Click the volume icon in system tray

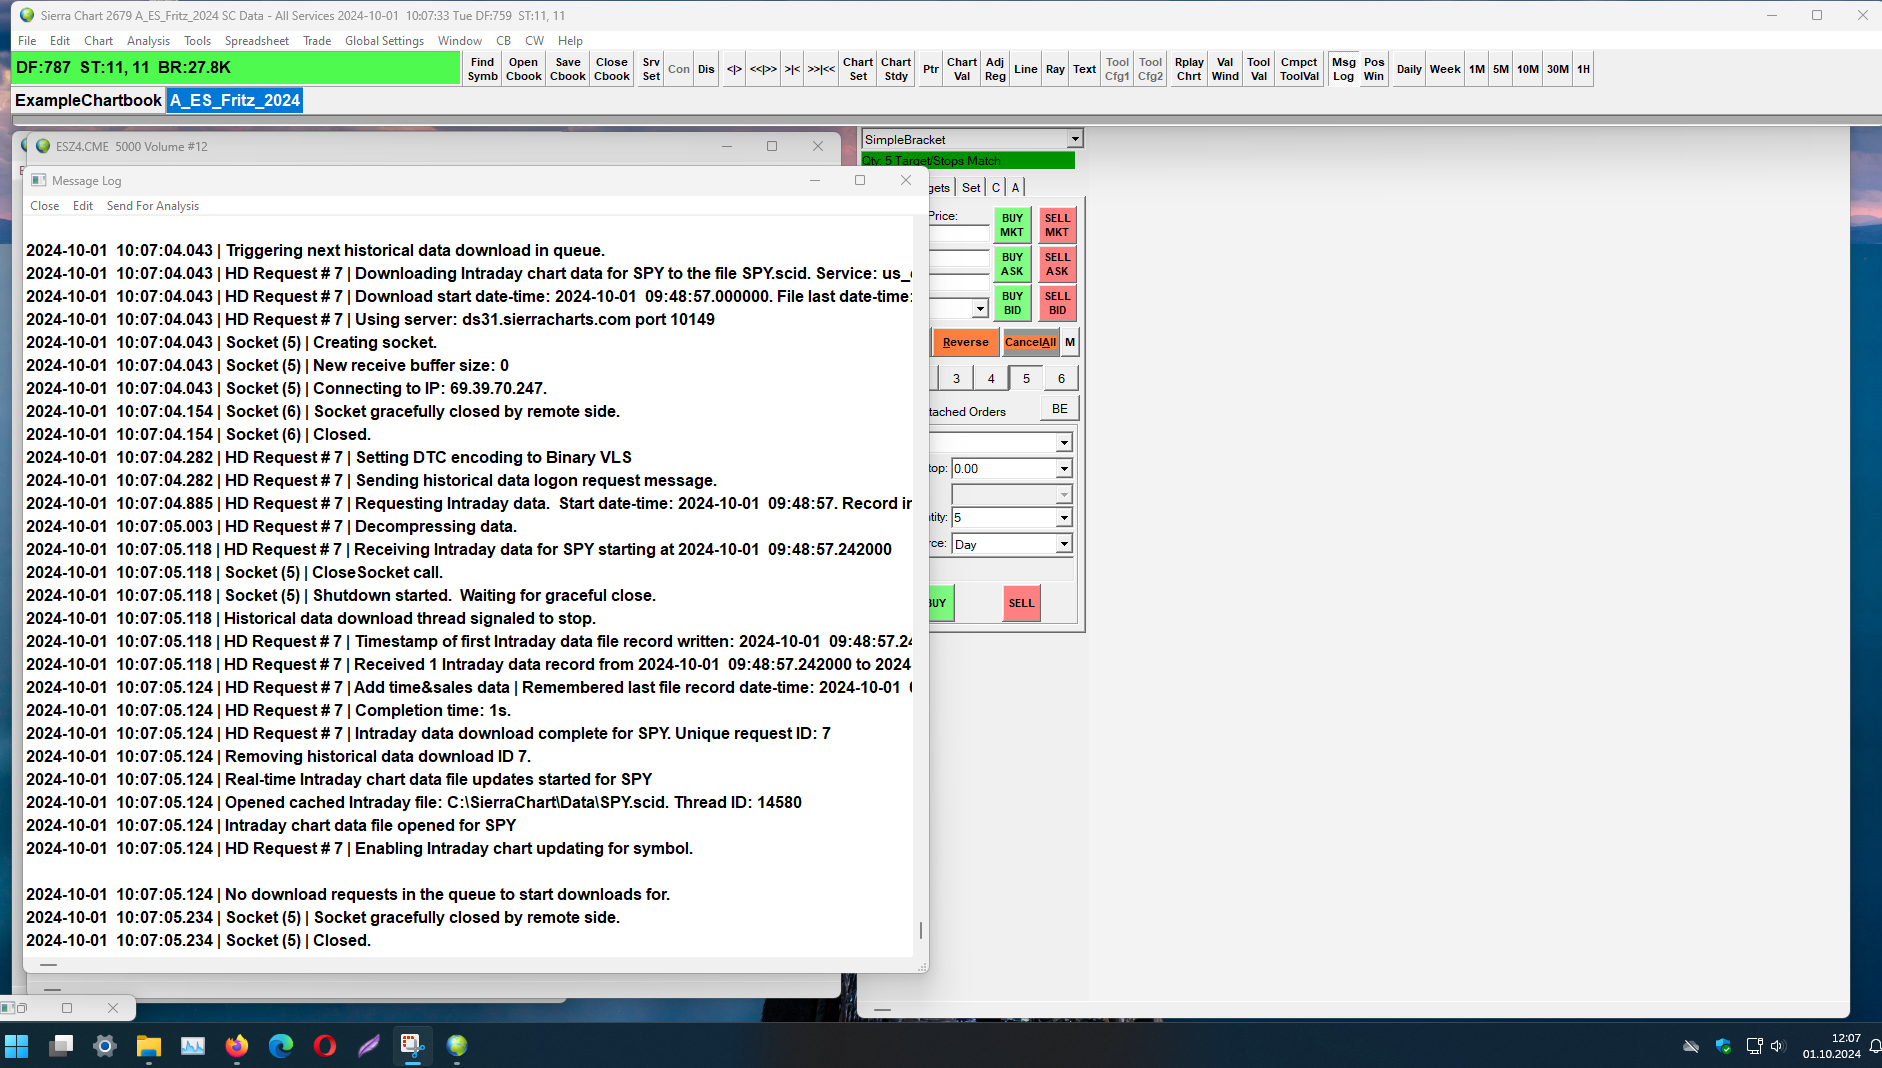pos(1777,1046)
